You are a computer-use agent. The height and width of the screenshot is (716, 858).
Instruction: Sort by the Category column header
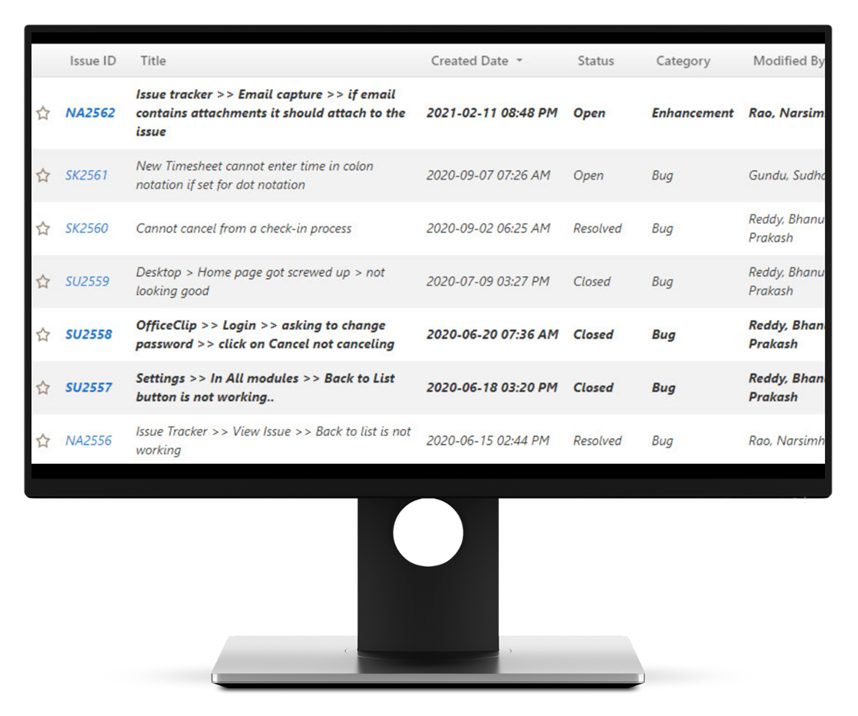[x=682, y=61]
